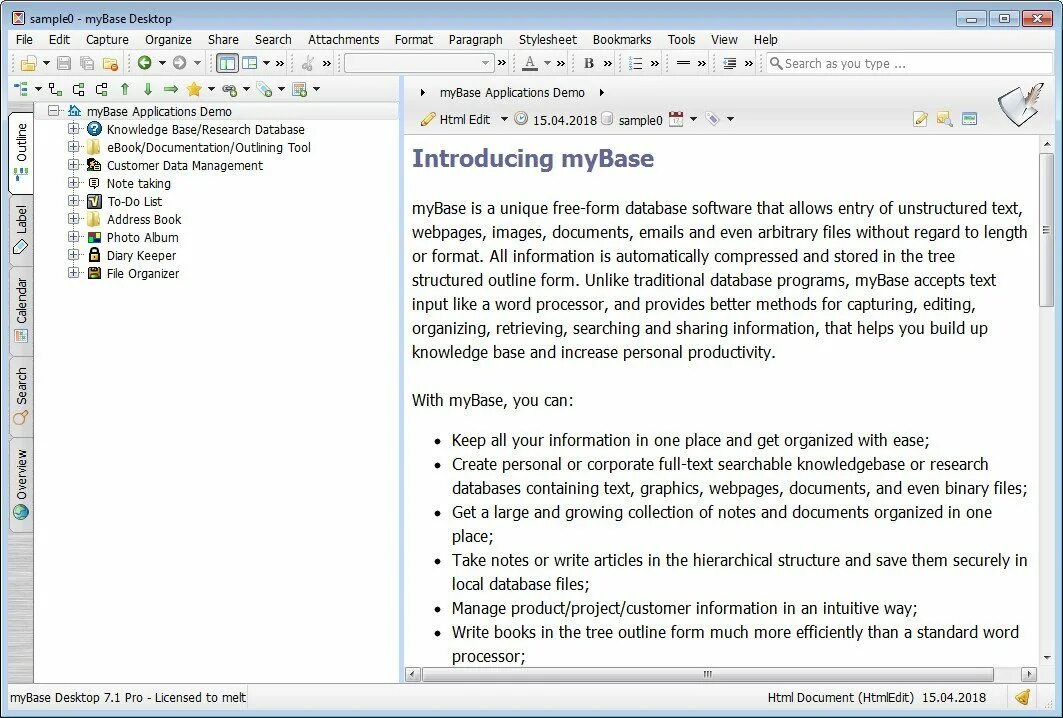Select the Note taking tree item
Screen dimensions: 1063x718
[x=138, y=183]
